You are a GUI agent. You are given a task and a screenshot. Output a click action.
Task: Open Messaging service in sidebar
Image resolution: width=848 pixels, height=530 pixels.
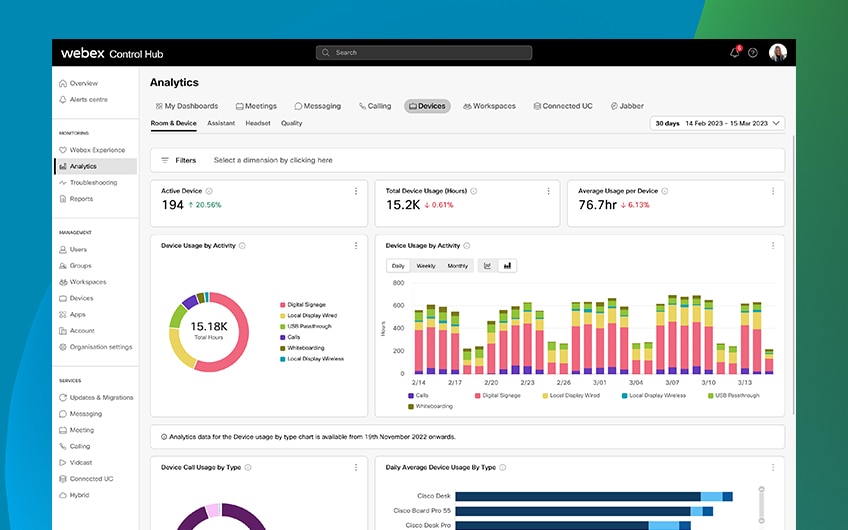tap(81, 414)
